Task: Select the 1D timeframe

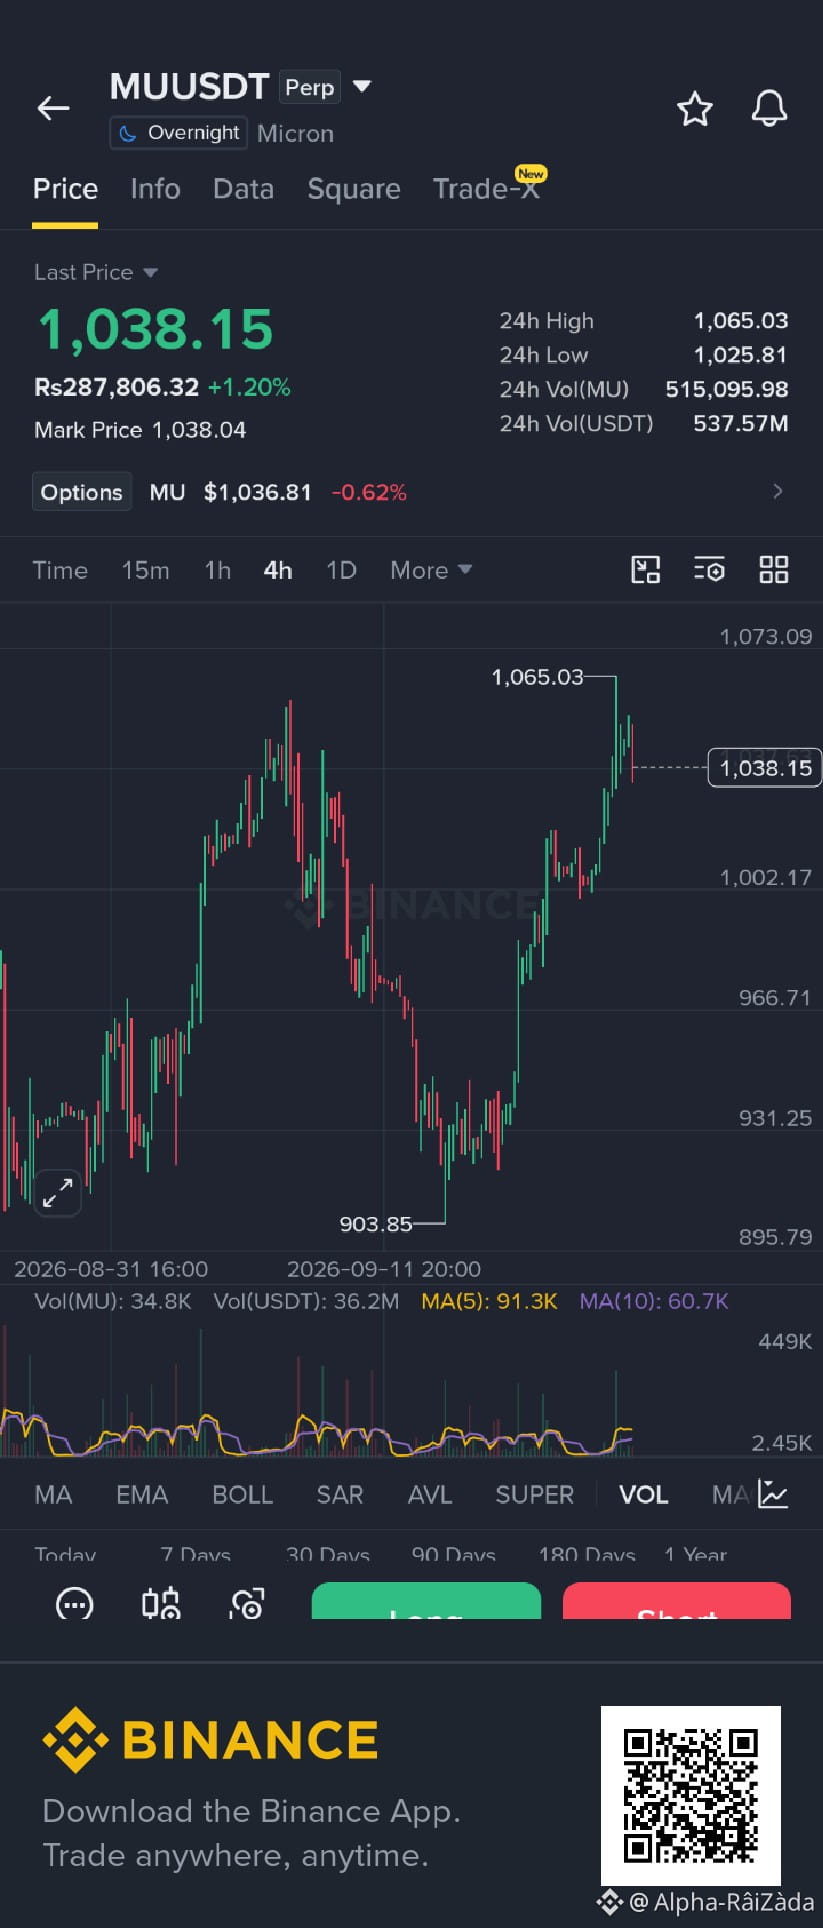Action: 341,570
